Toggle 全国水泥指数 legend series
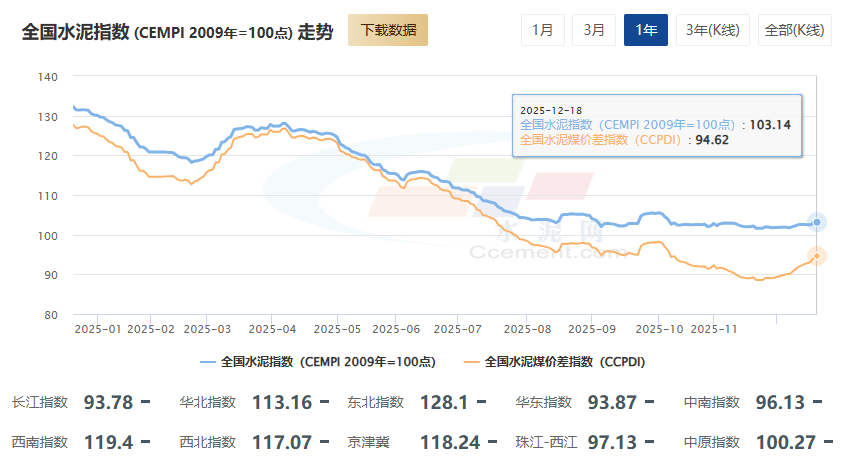The height and width of the screenshot is (459, 845). [x=318, y=362]
